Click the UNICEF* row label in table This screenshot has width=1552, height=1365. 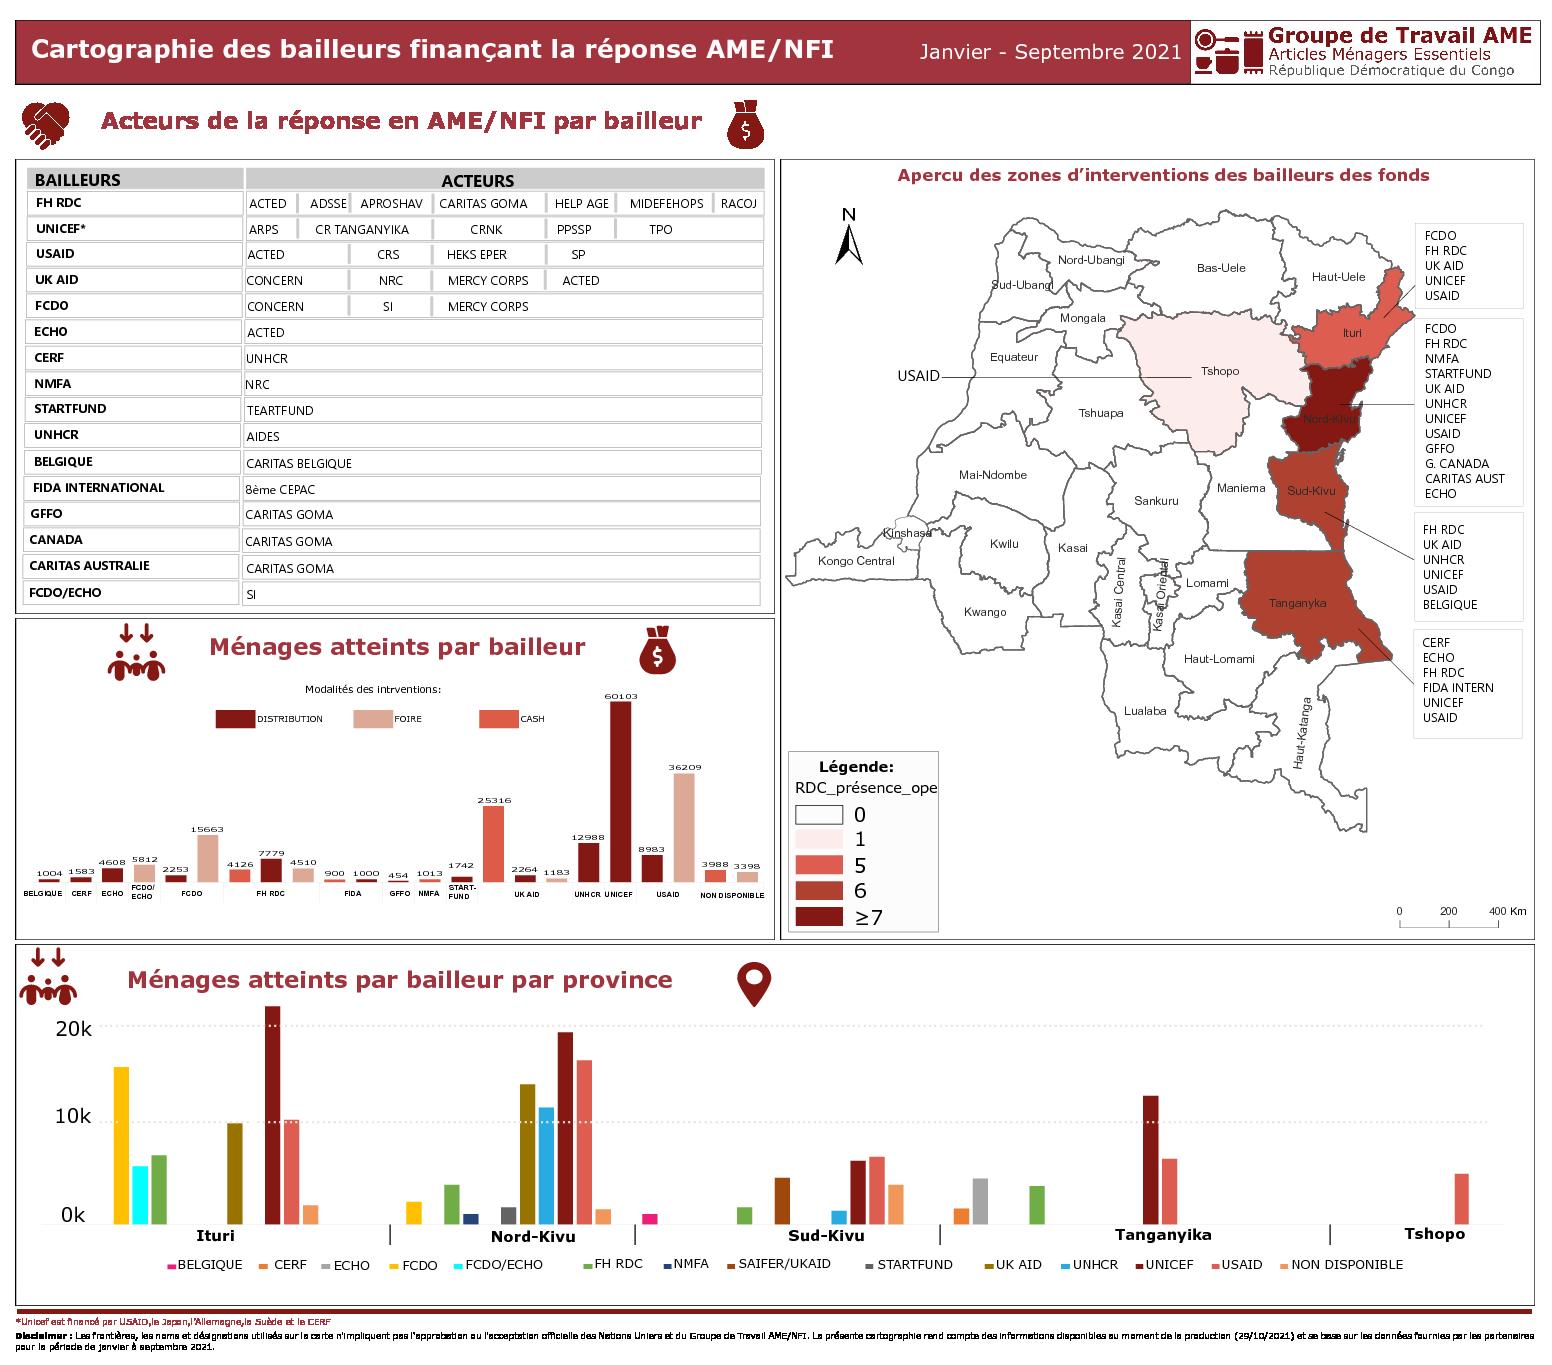(60, 229)
